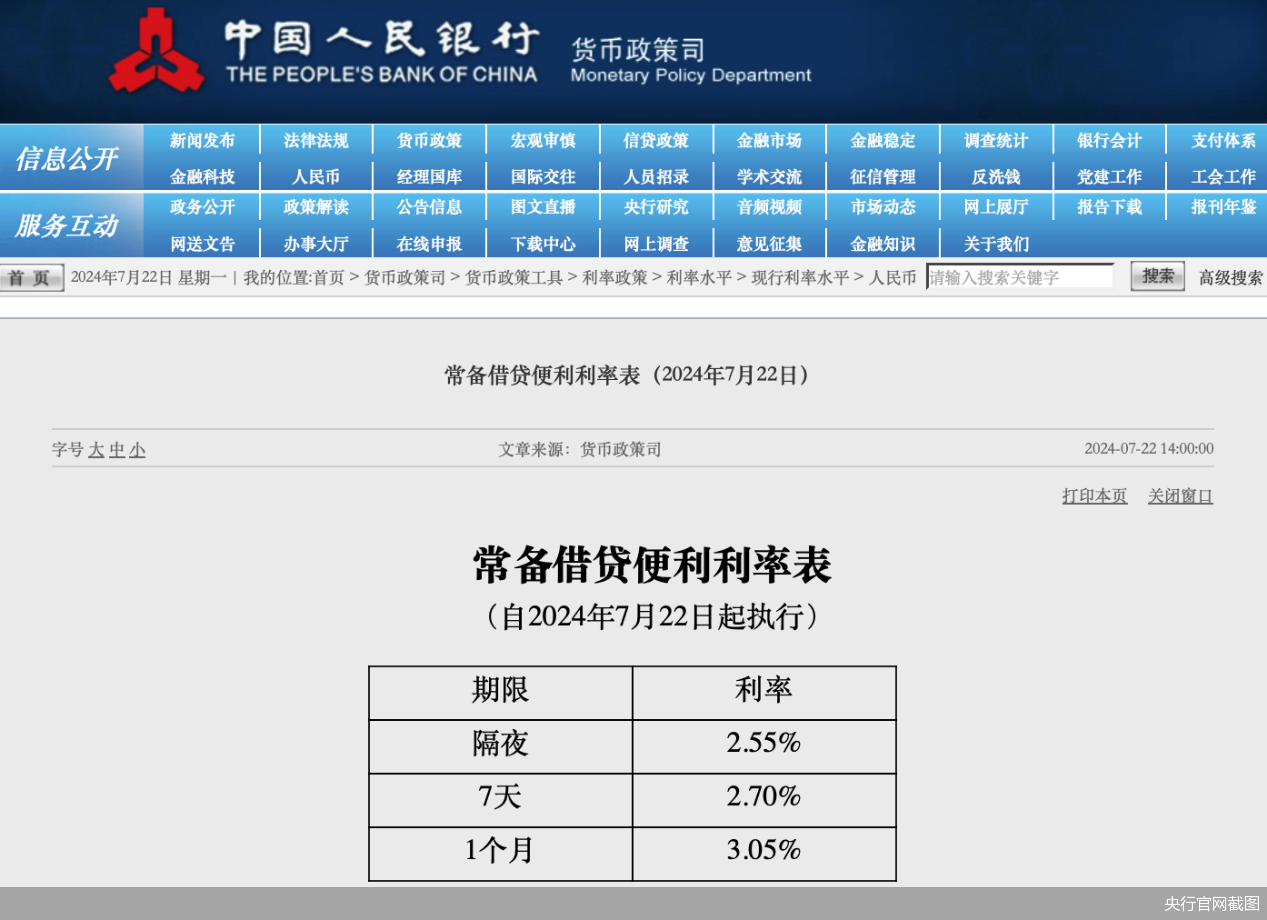Open 政务公开 under 服务互动

click(202, 207)
